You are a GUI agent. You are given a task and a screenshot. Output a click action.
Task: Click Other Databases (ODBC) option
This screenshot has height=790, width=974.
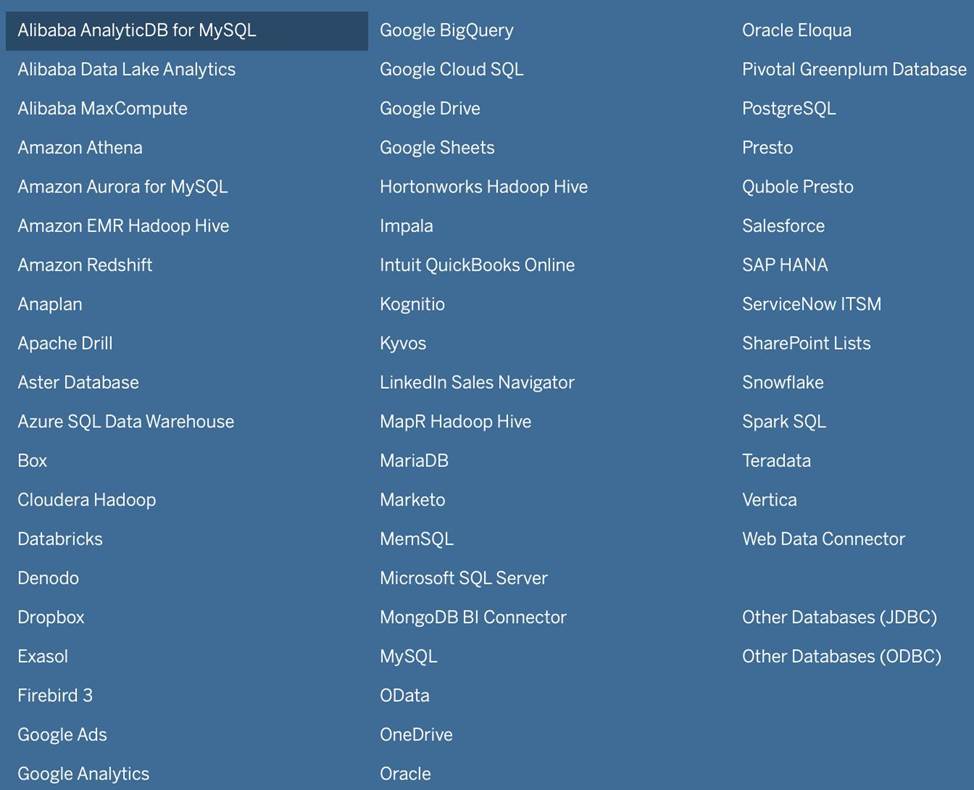coord(841,657)
